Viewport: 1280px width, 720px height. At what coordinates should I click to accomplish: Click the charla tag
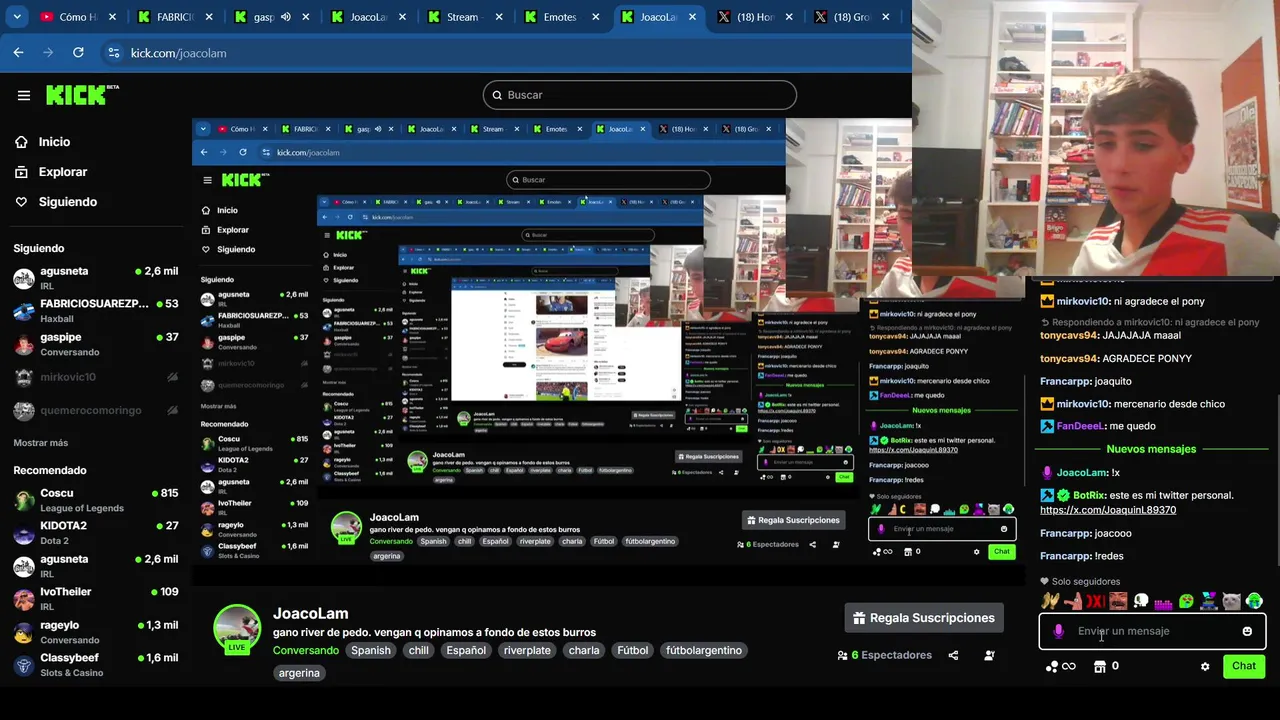tap(584, 651)
